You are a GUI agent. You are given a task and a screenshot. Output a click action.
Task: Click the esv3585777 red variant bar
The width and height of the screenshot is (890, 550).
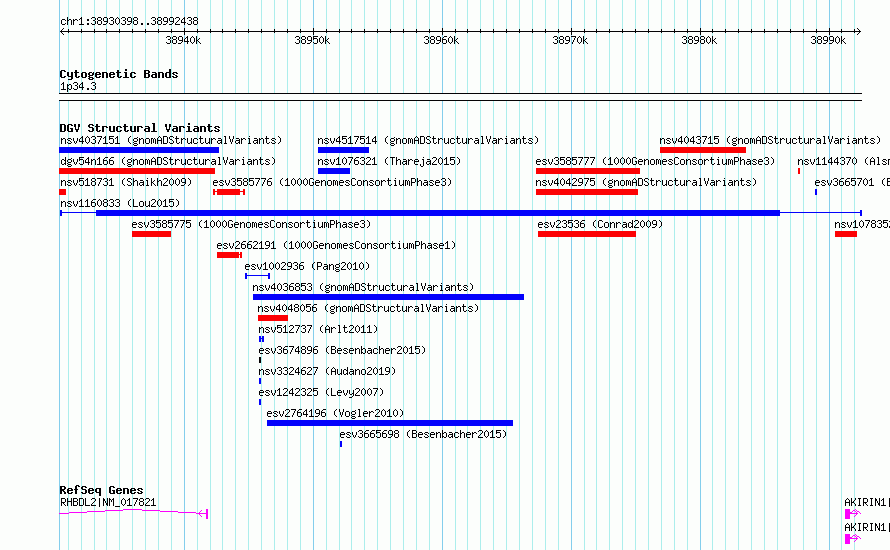(588, 171)
